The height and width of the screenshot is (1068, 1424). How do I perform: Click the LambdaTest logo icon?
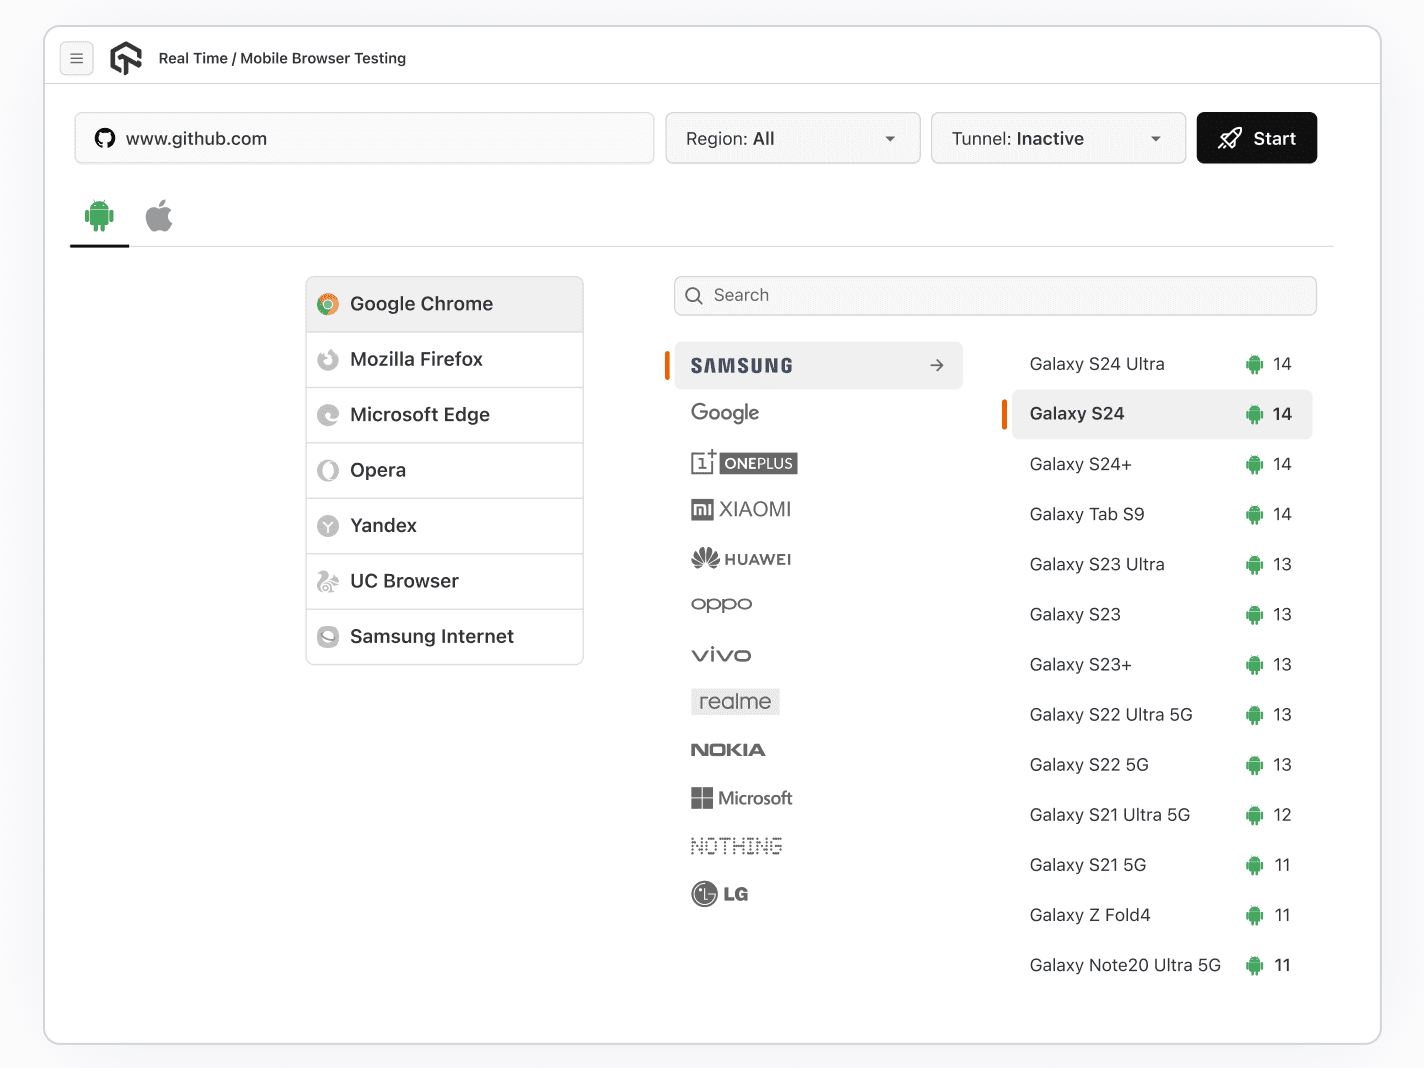point(126,59)
